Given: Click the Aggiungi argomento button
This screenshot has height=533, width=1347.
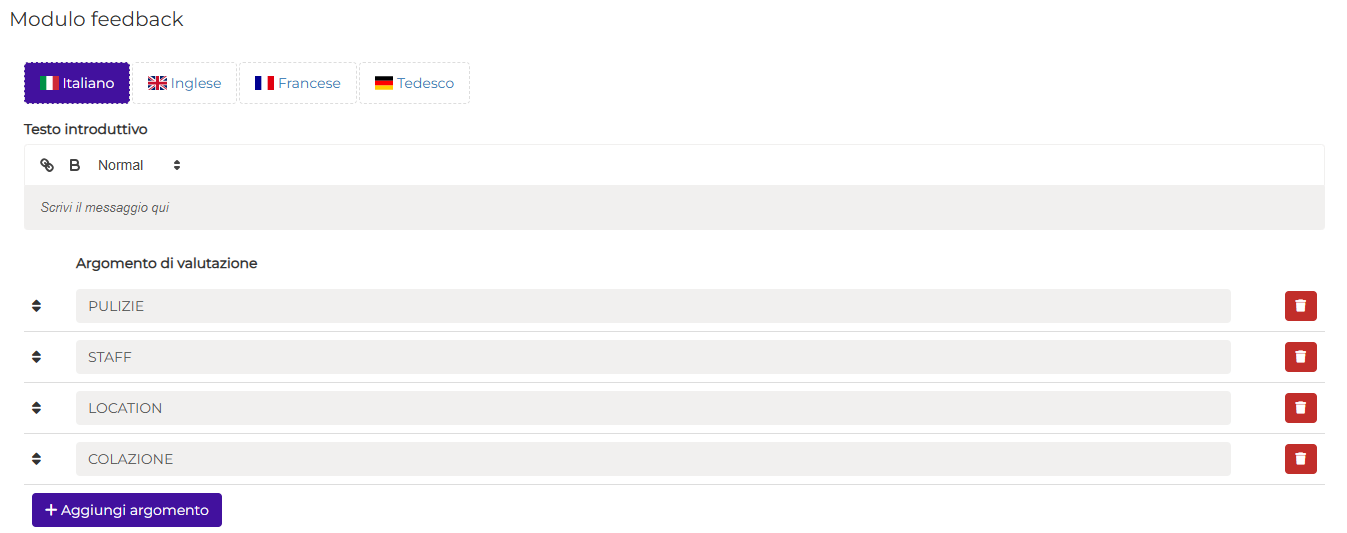Looking at the screenshot, I should coord(127,510).
